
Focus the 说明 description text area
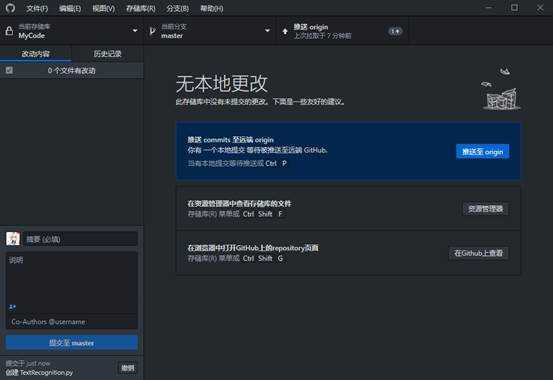[72, 277]
